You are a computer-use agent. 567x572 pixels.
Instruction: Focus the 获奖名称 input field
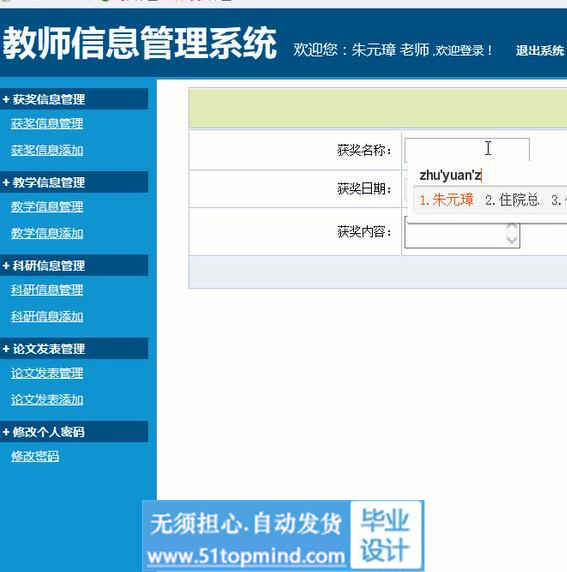467,150
